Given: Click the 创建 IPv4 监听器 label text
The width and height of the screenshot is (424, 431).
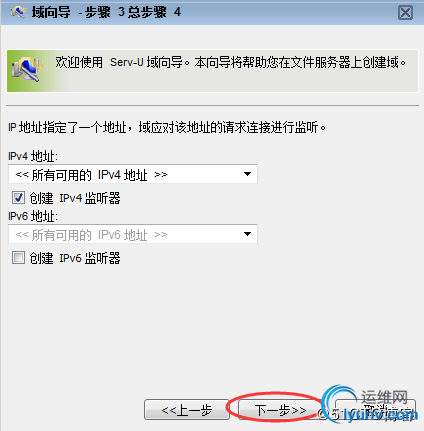Looking at the screenshot, I should coord(75,198).
